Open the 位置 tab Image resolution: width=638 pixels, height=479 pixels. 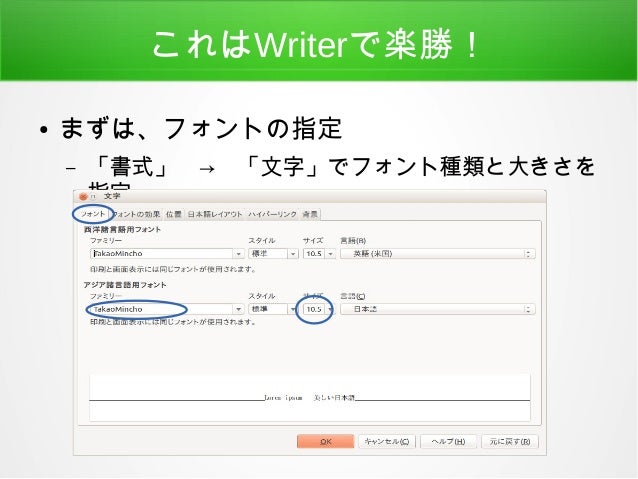click(174, 214)
